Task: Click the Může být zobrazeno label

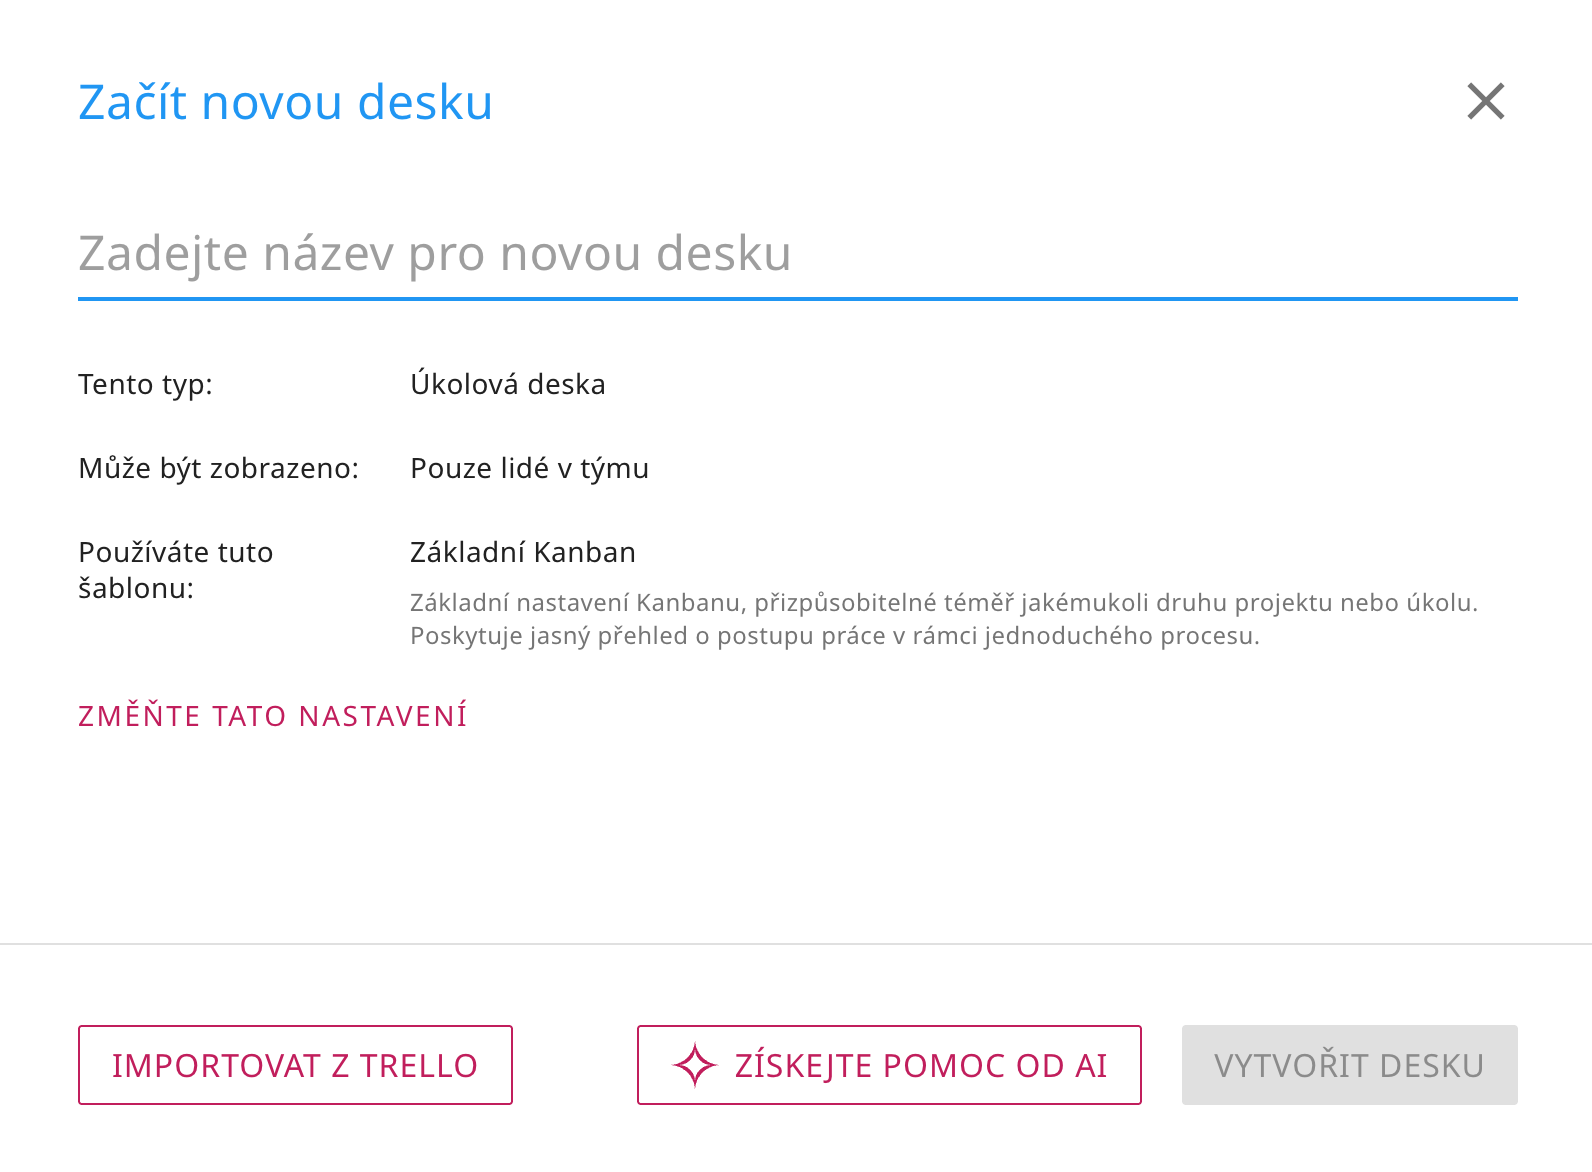Action: 218,469
